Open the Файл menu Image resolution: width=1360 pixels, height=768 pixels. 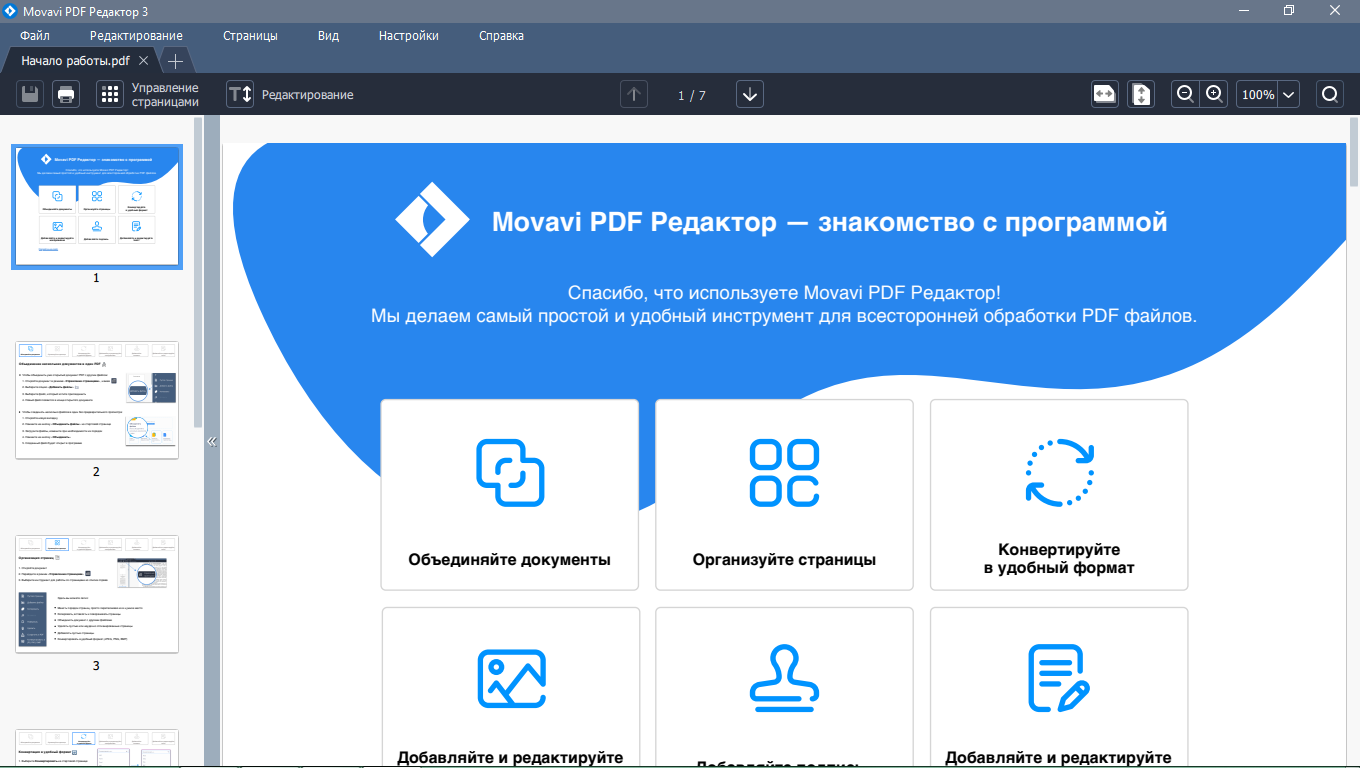(35, 36)
